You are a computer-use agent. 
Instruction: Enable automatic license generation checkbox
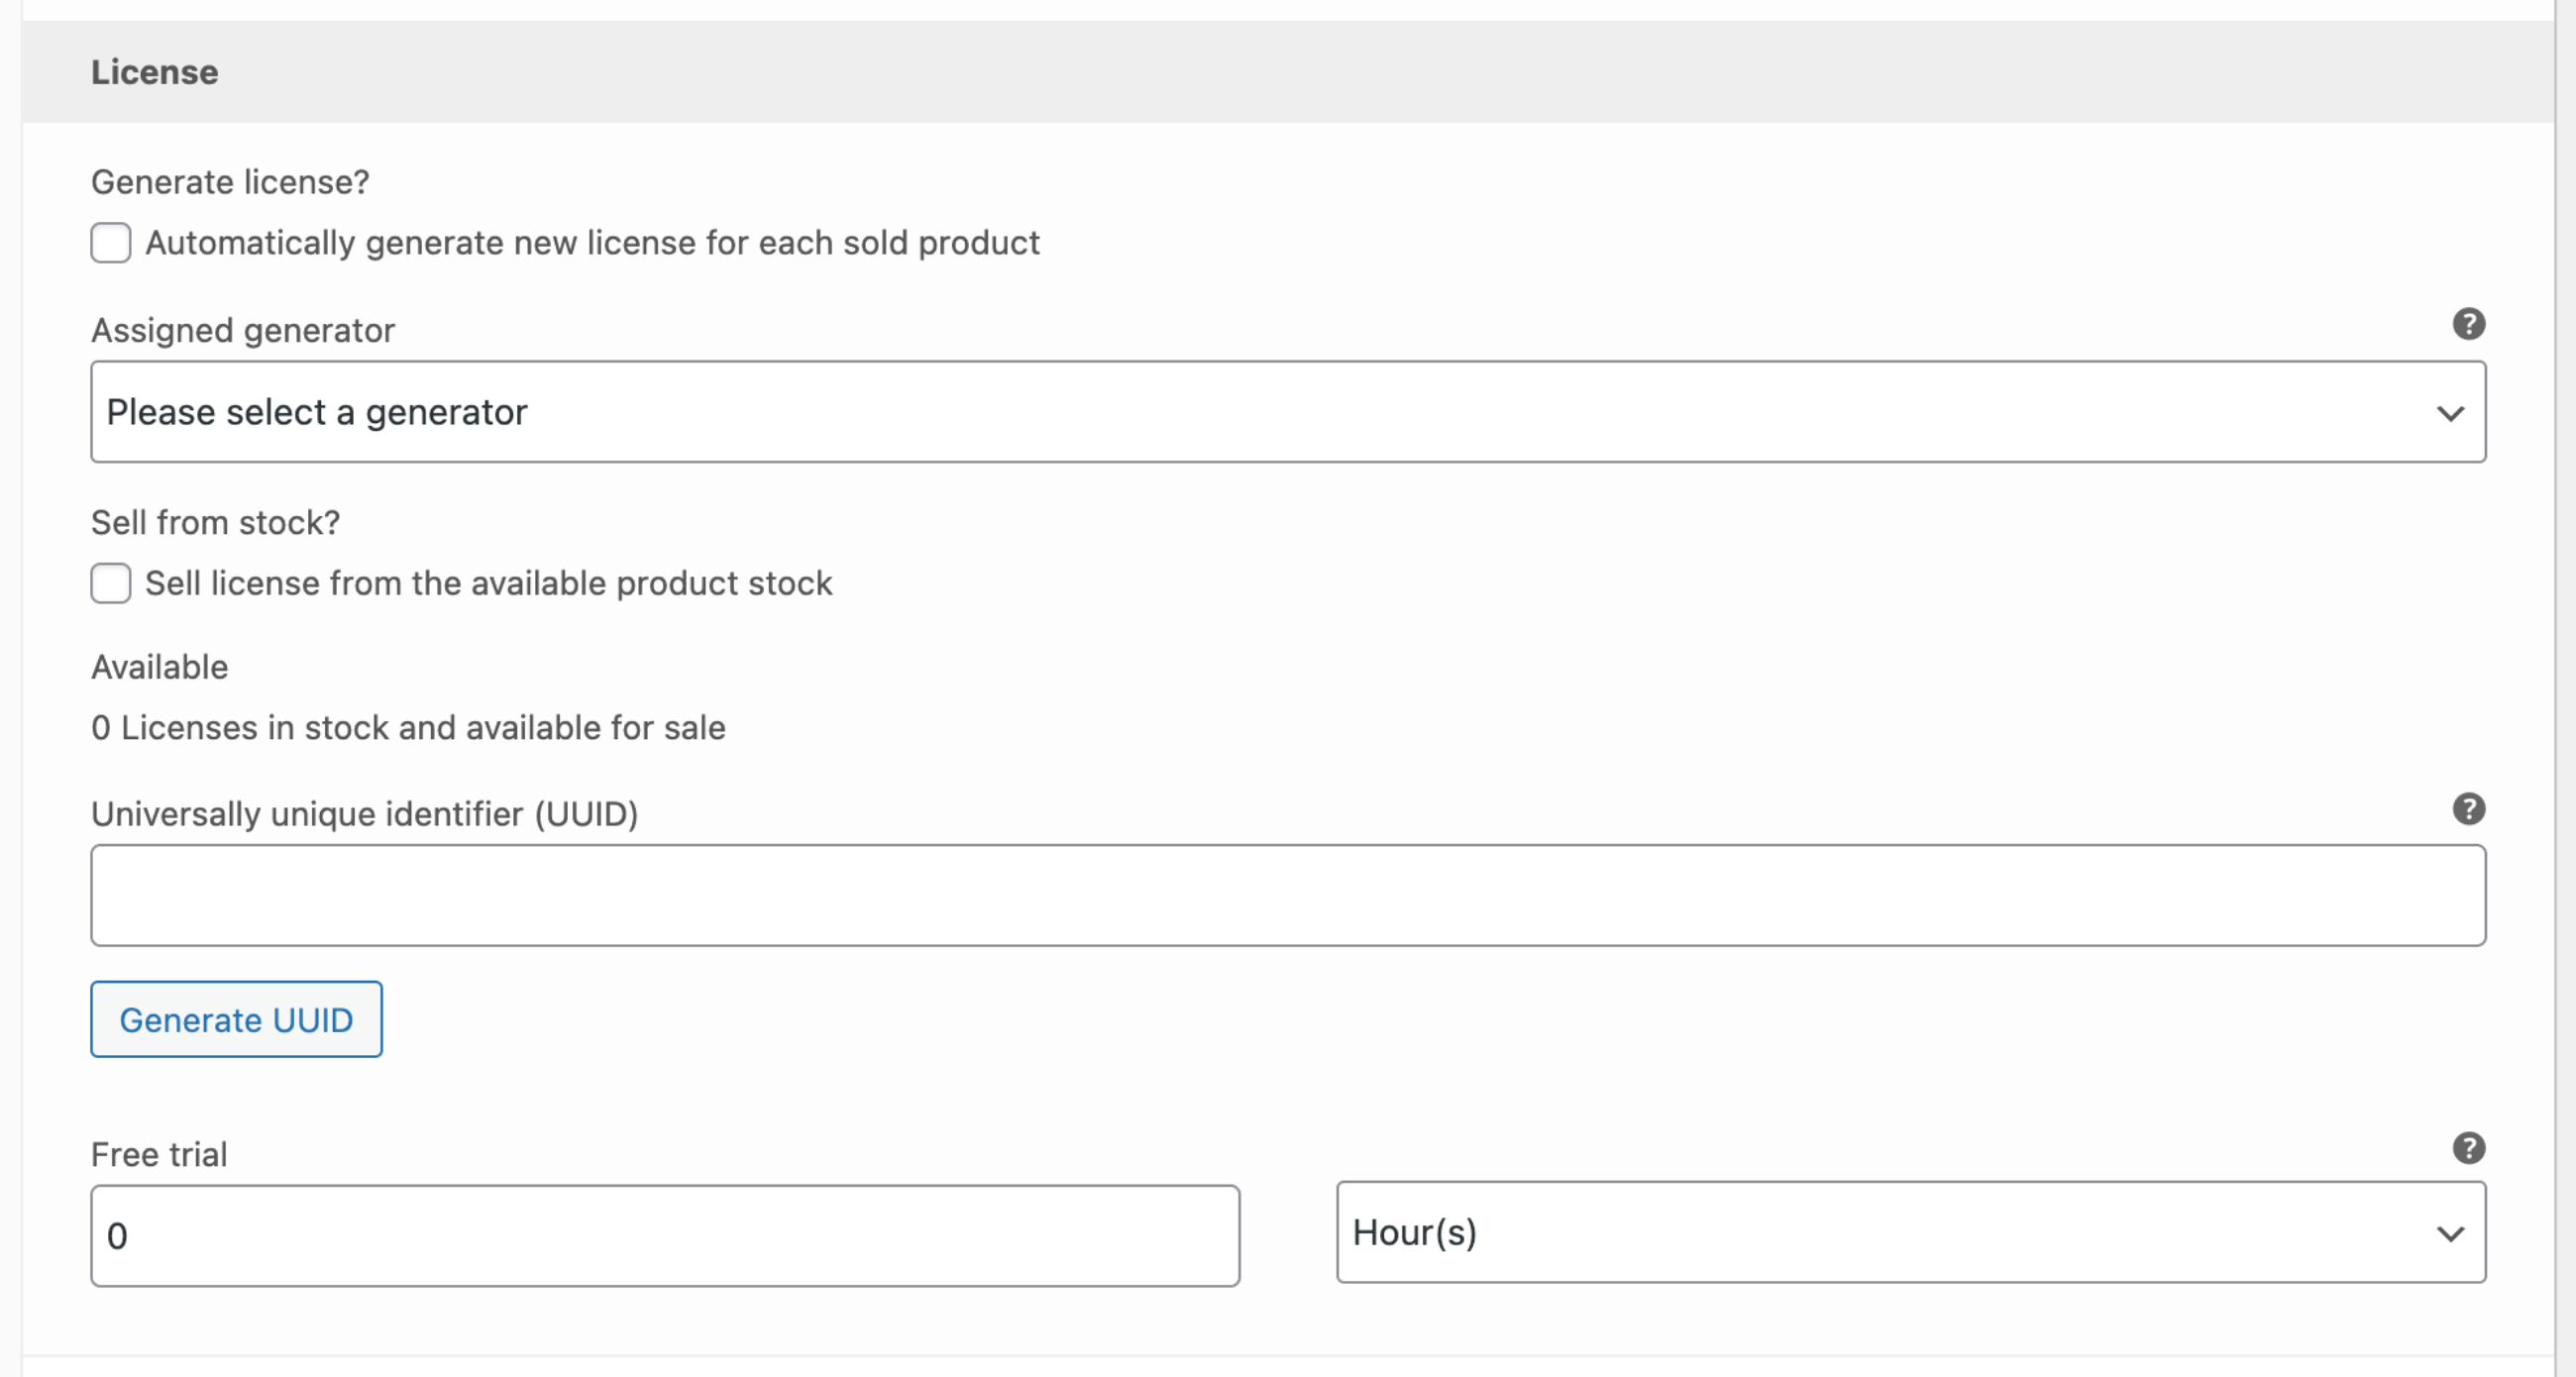click(111, 243)
